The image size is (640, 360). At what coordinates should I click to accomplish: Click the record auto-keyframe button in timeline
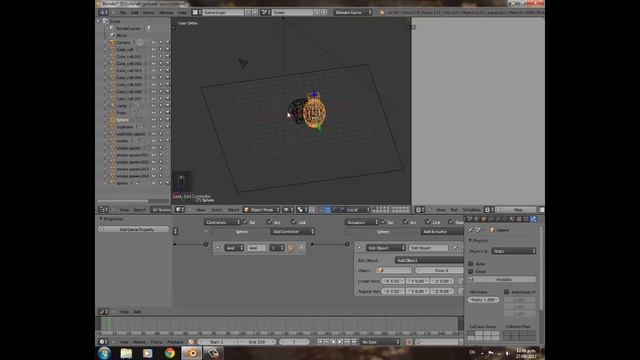[x=409, y=342]
